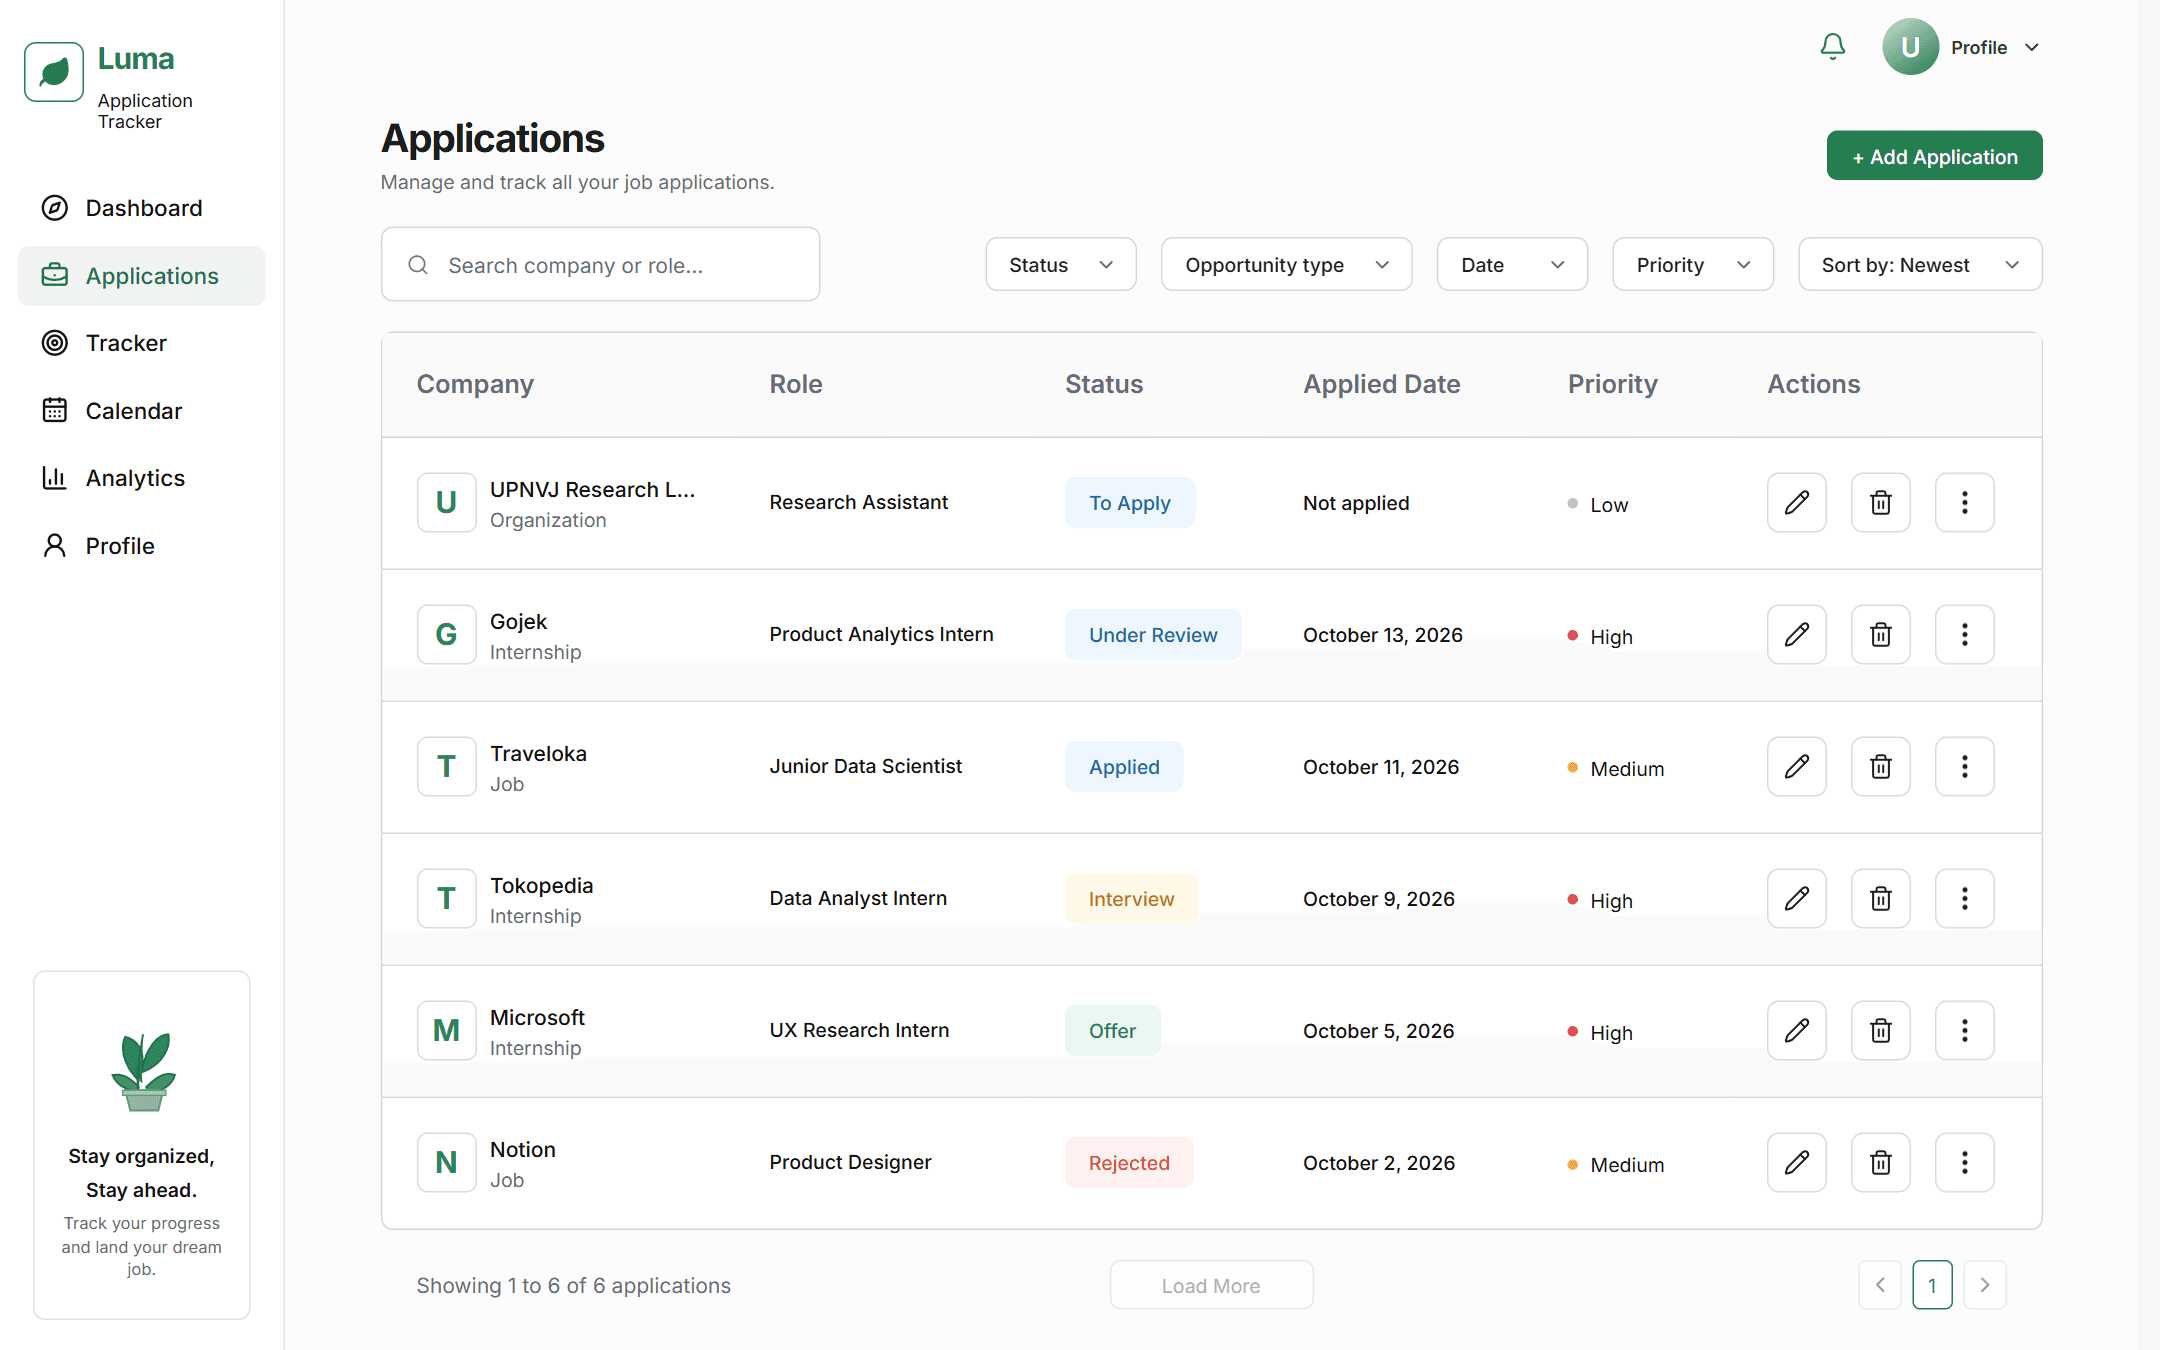Expand the Priority filter dropdown
This screenshot has height=1350, width=2160.
click(1692, 265)
